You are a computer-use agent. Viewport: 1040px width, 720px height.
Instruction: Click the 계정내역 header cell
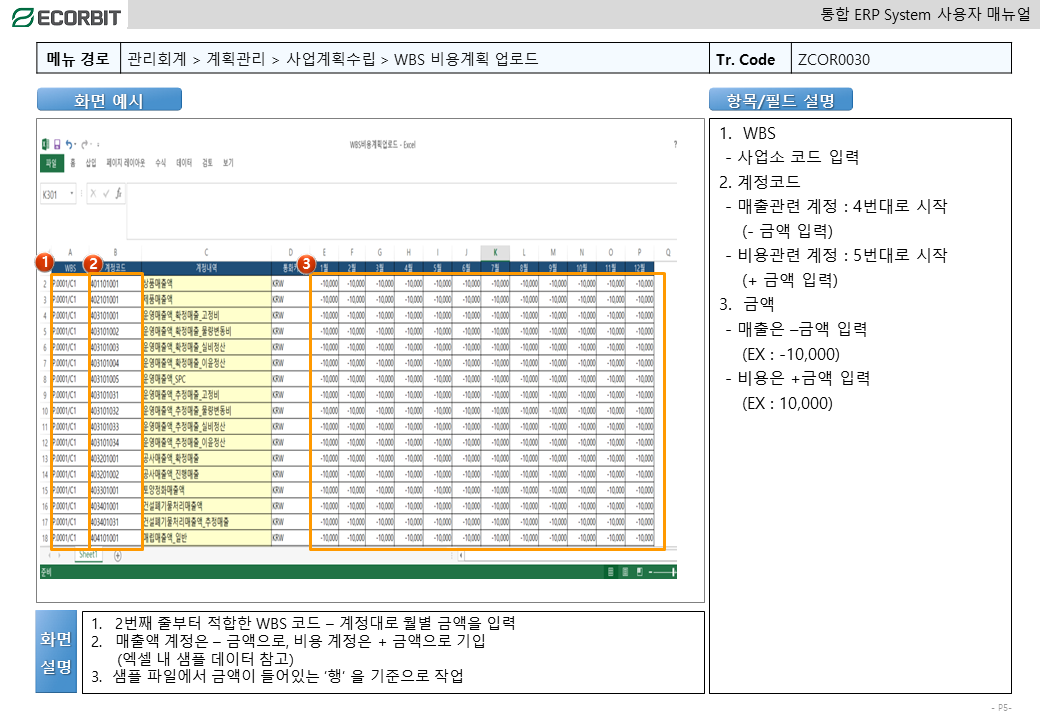coord(206,268)
